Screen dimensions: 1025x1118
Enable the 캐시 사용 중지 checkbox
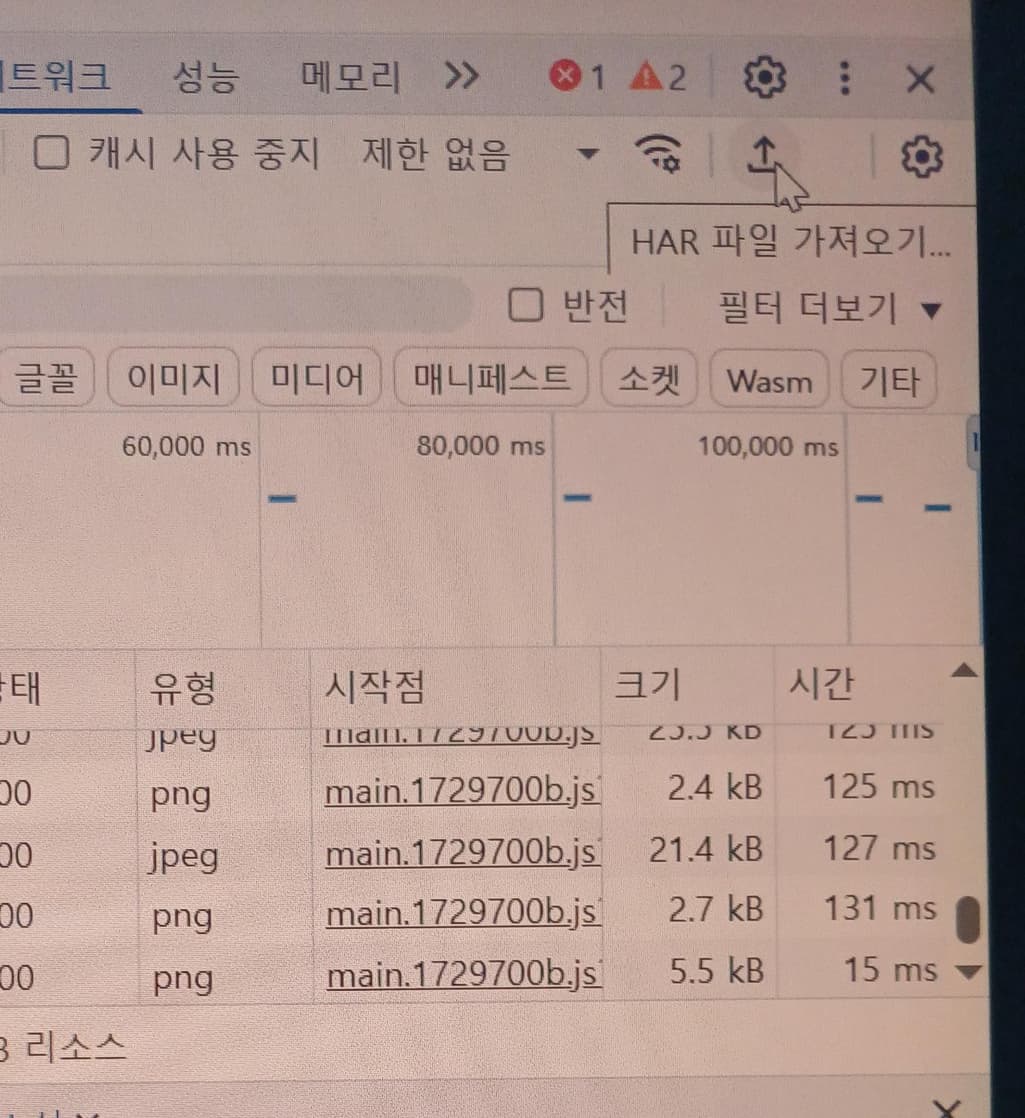click(51, 154)
